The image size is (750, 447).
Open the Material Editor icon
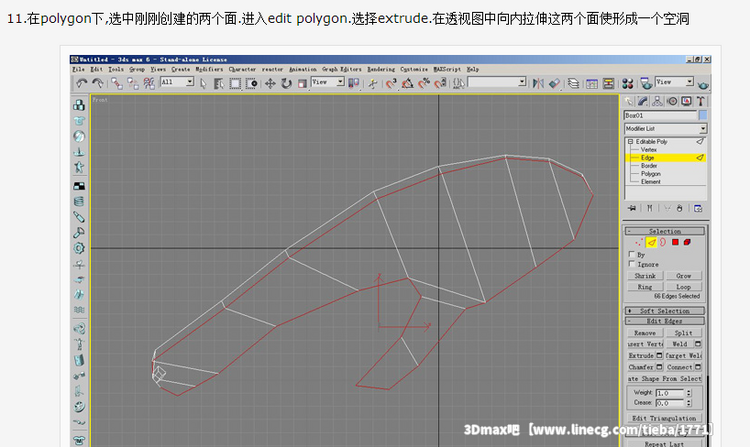pyautogui.click(x=628, y=84)
